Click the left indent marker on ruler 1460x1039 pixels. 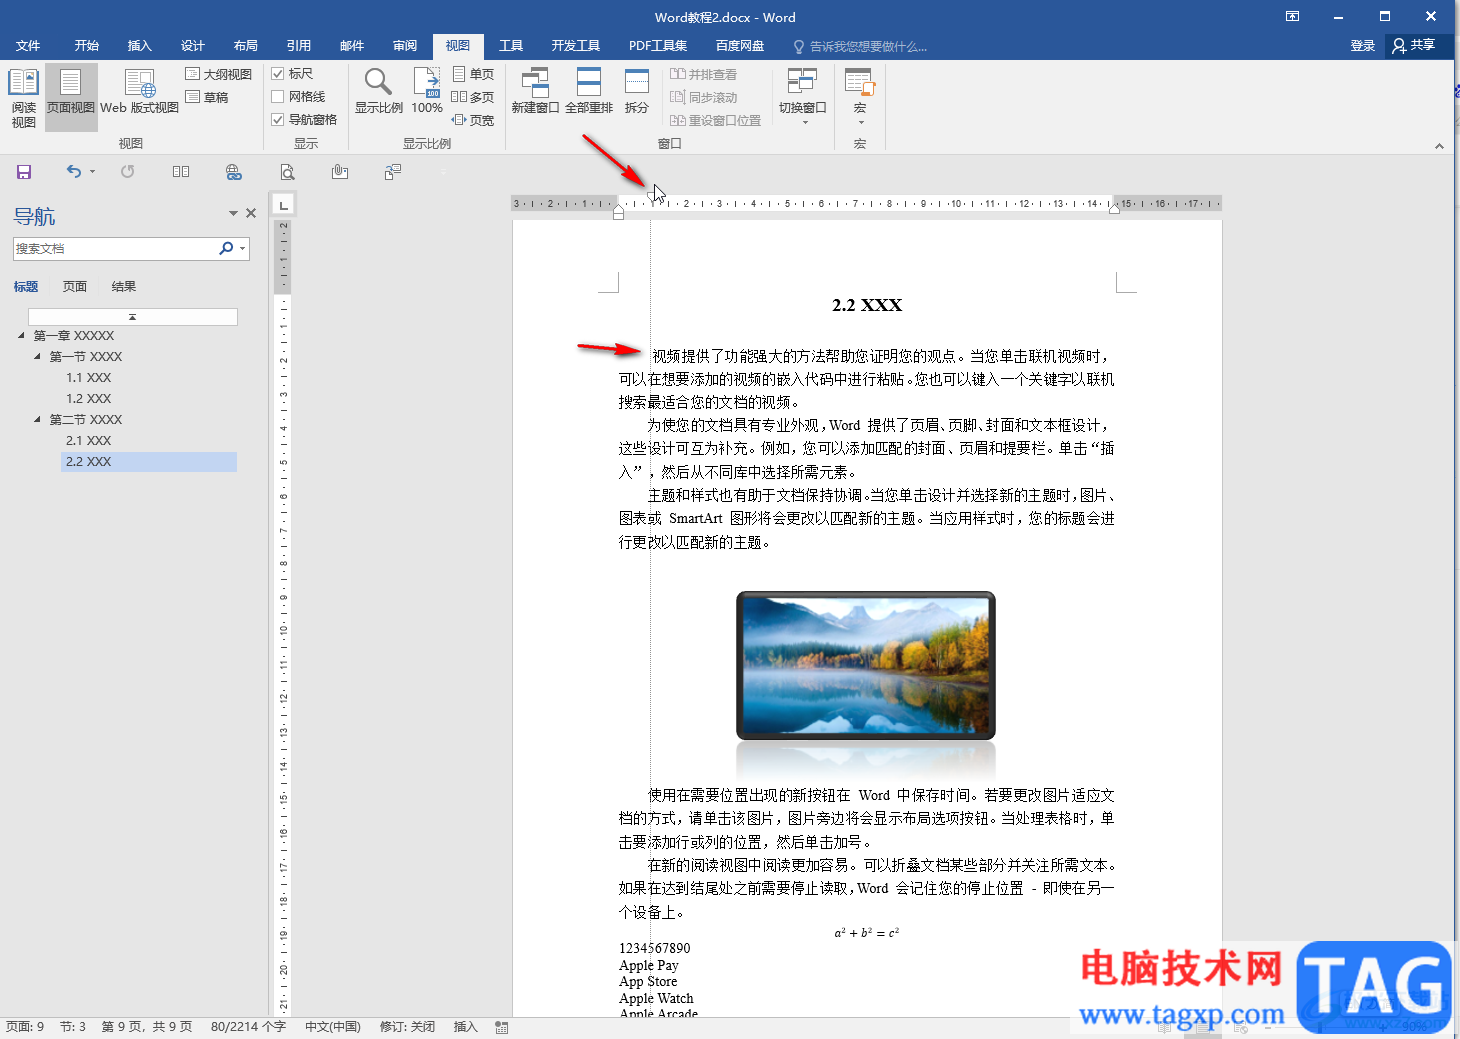(618, 213)
